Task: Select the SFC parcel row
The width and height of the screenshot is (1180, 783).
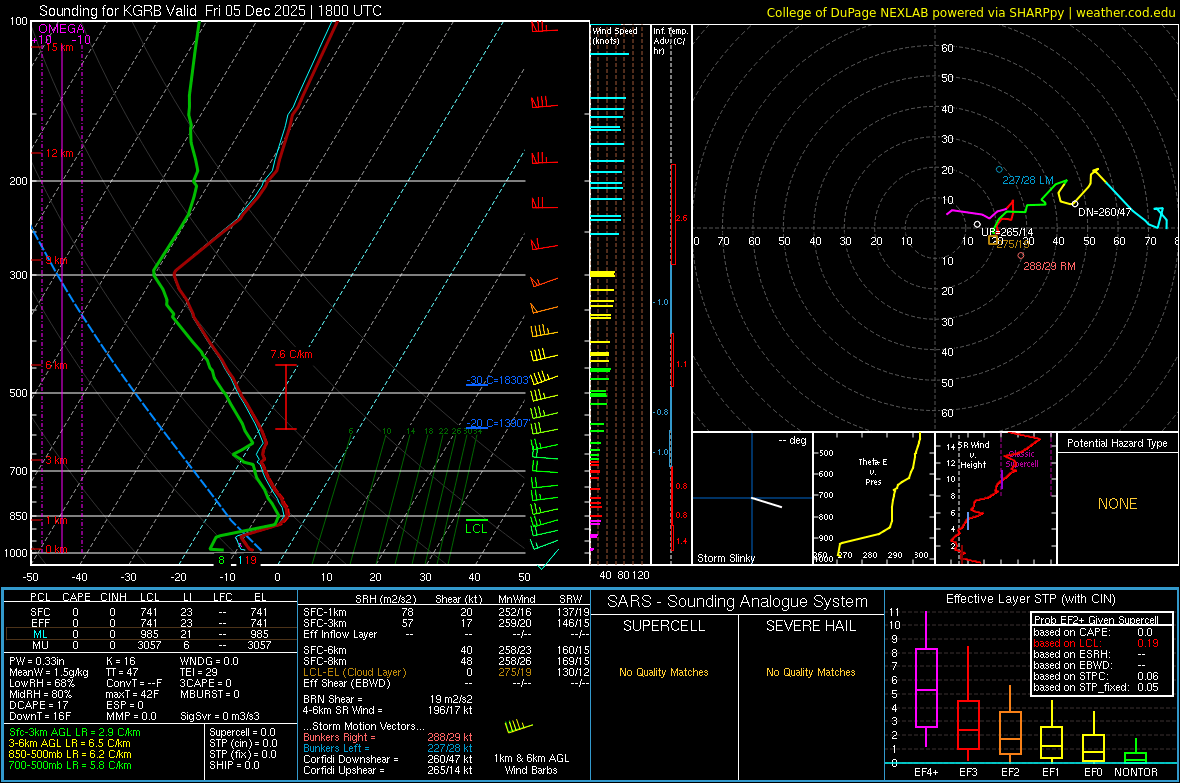Action: pyautogui.click(x=150, y=612)
